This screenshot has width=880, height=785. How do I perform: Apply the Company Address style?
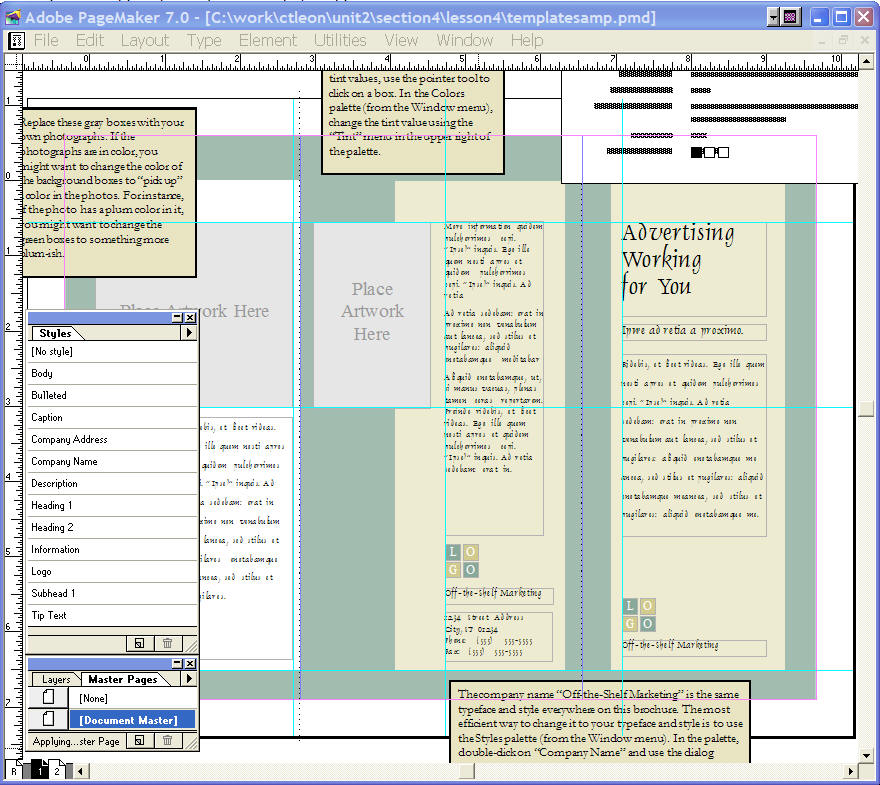tap(113, 439)
